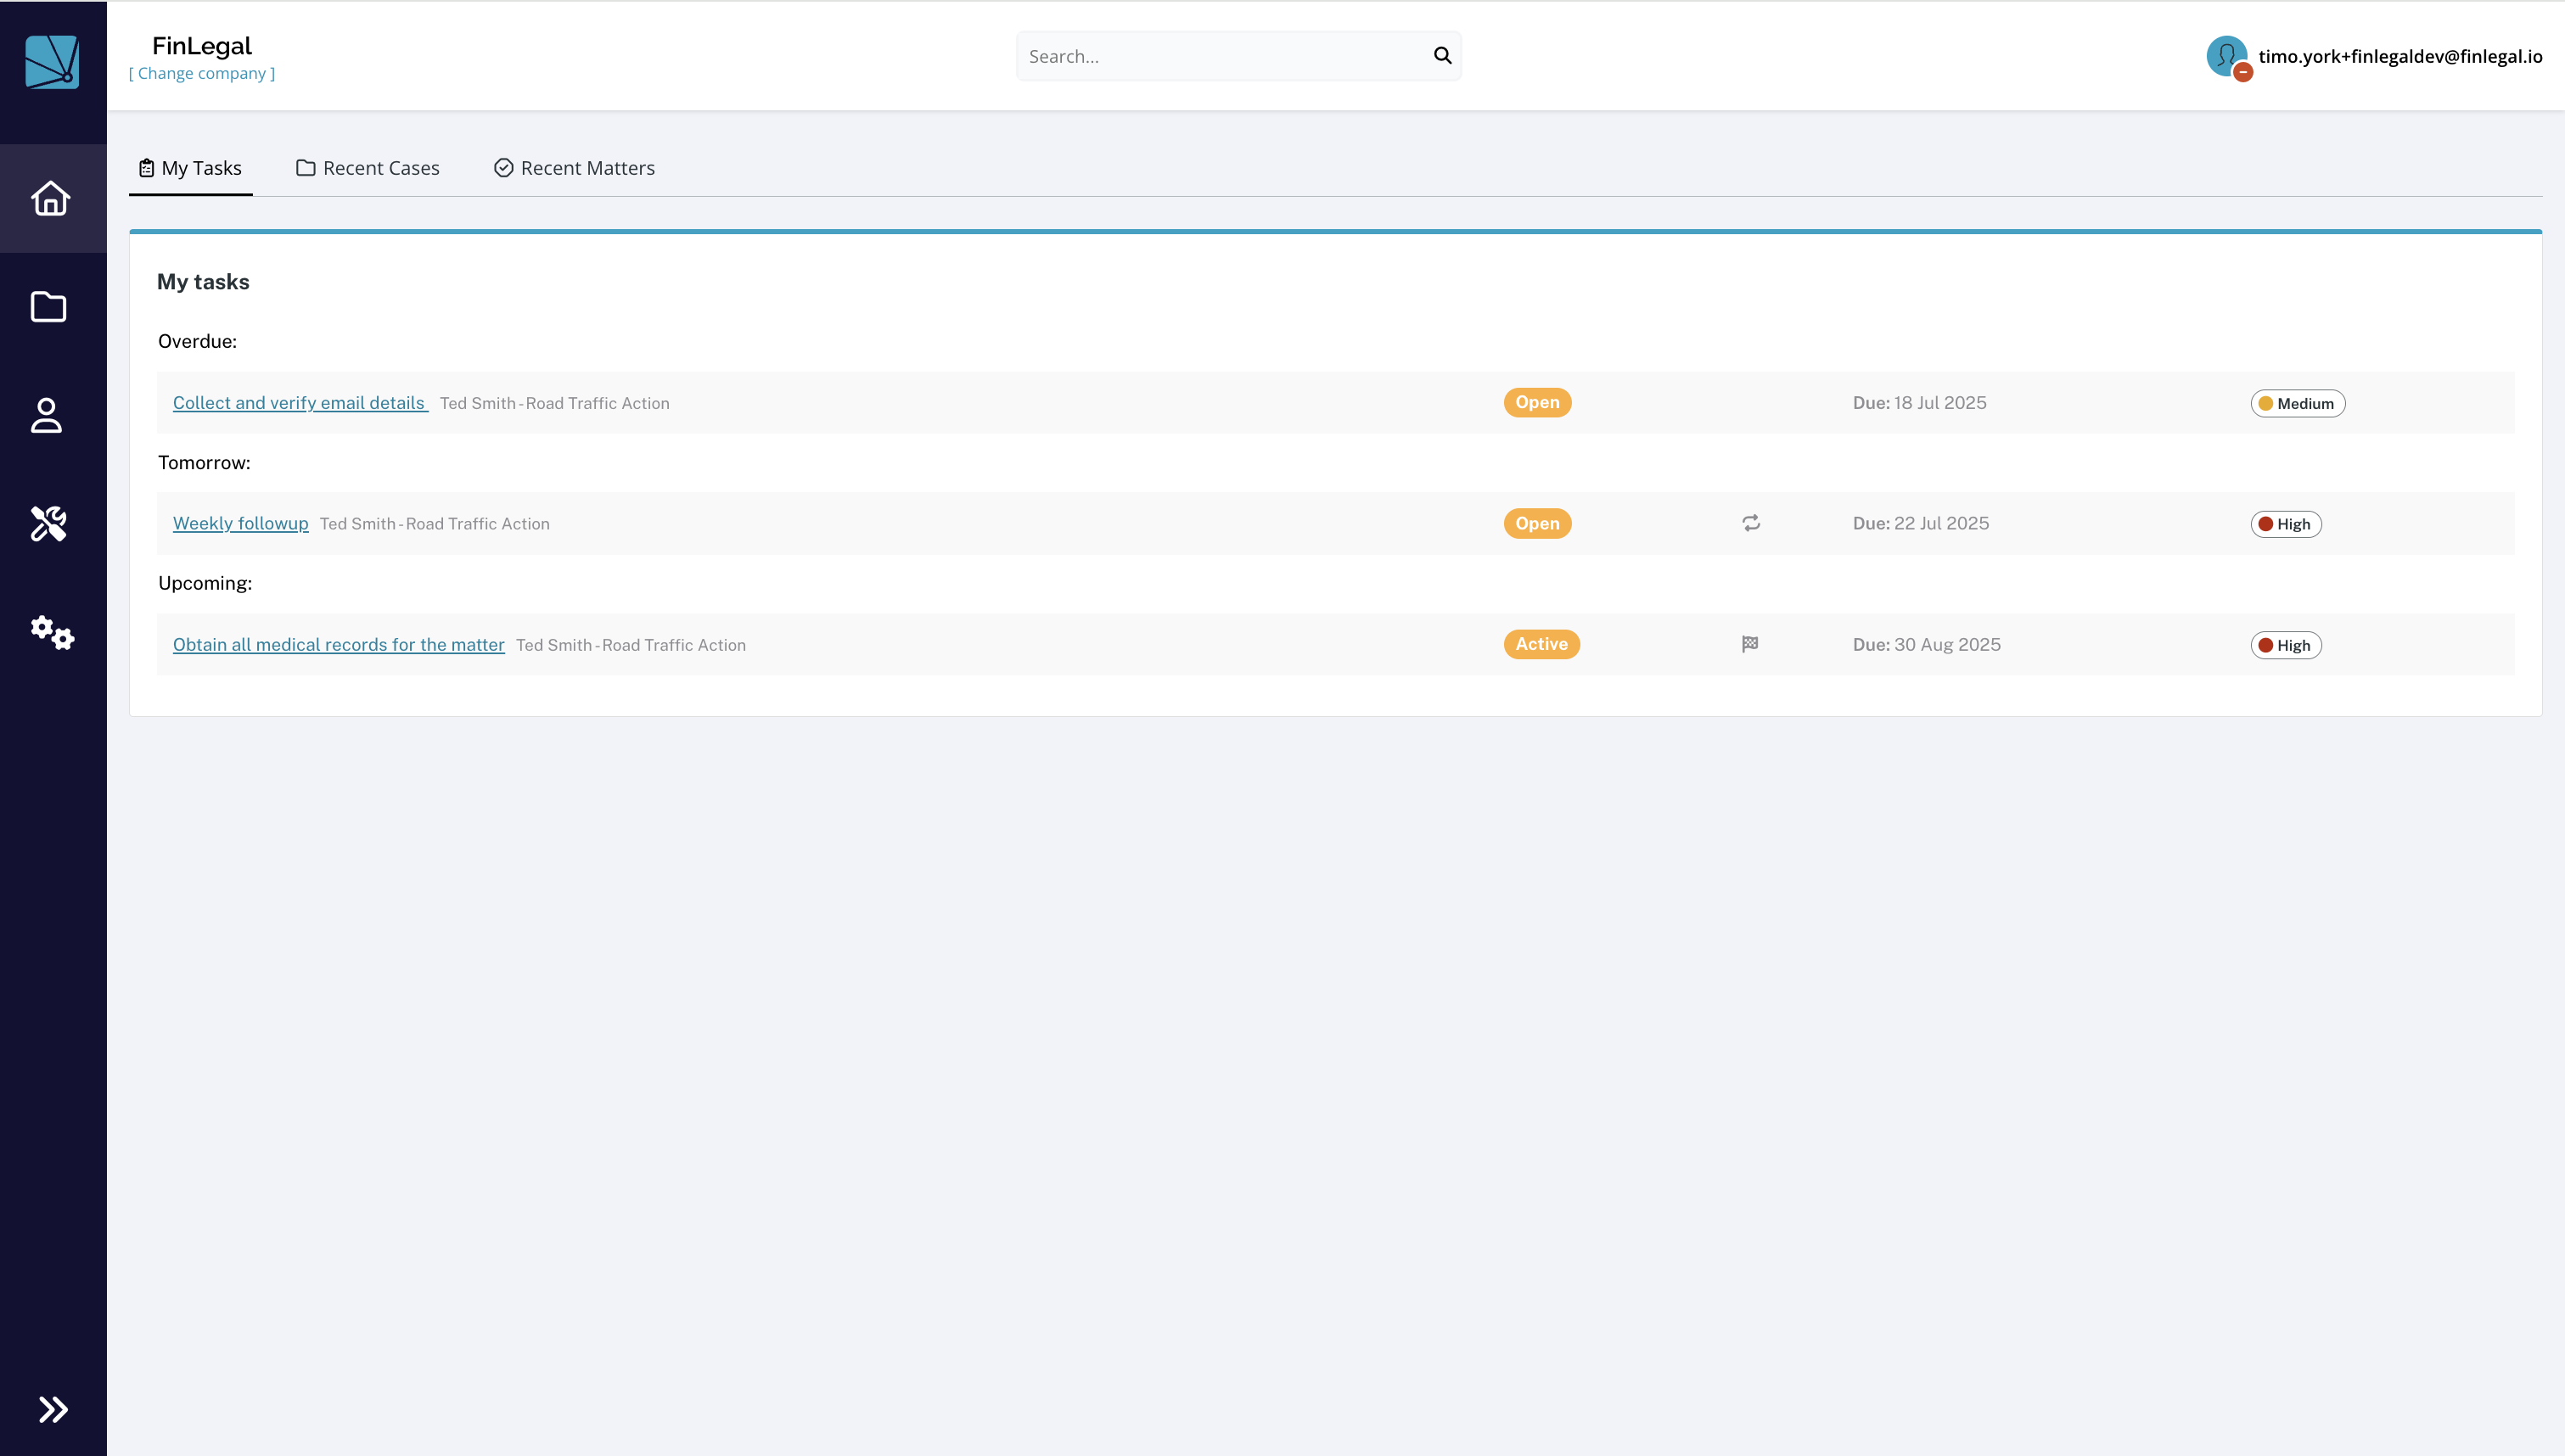Click the recurring task icon on Weekly followup
Screen dimensions: 2565x1456
click(x=1750, y=523)
